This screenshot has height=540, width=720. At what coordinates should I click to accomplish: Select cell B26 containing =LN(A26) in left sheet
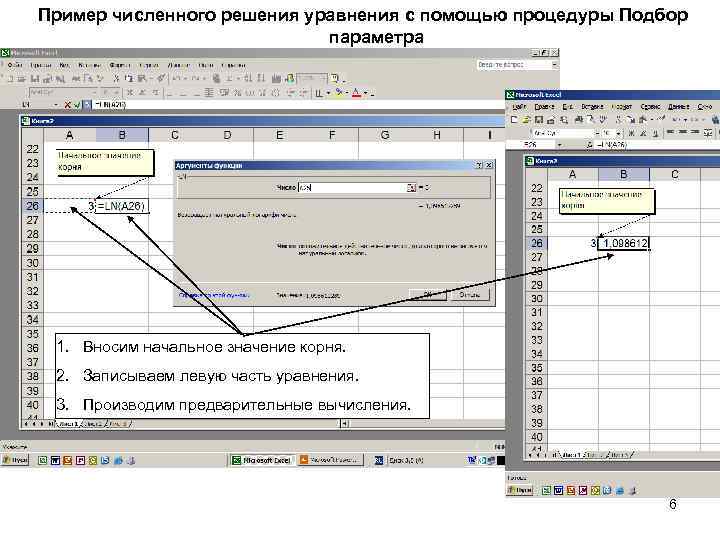point(122,206)
